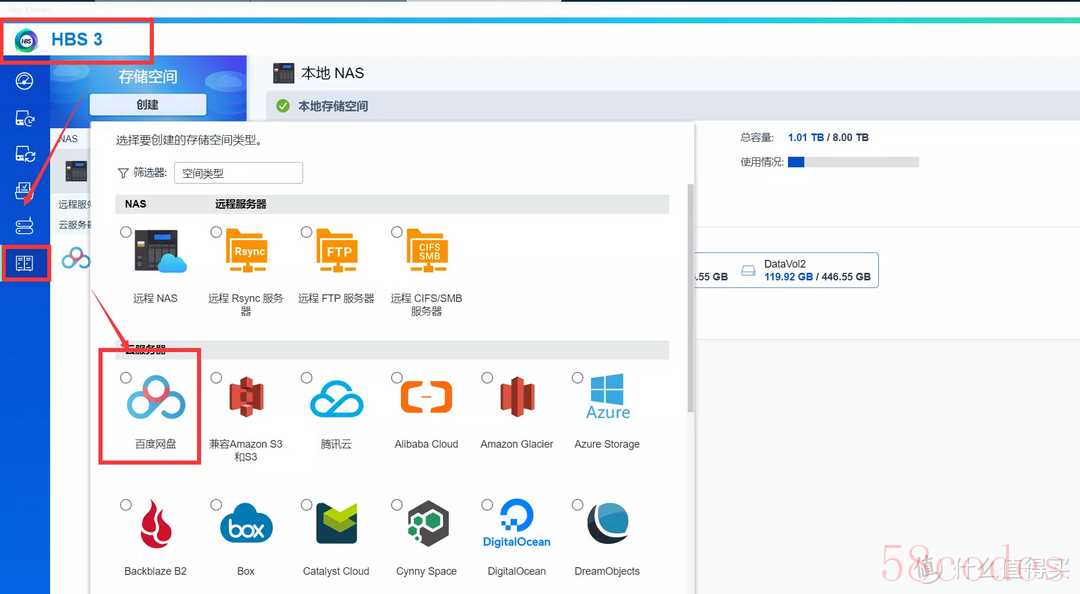Select the 腾讯云 radio button
The image size is (1080, 594).
307,378
